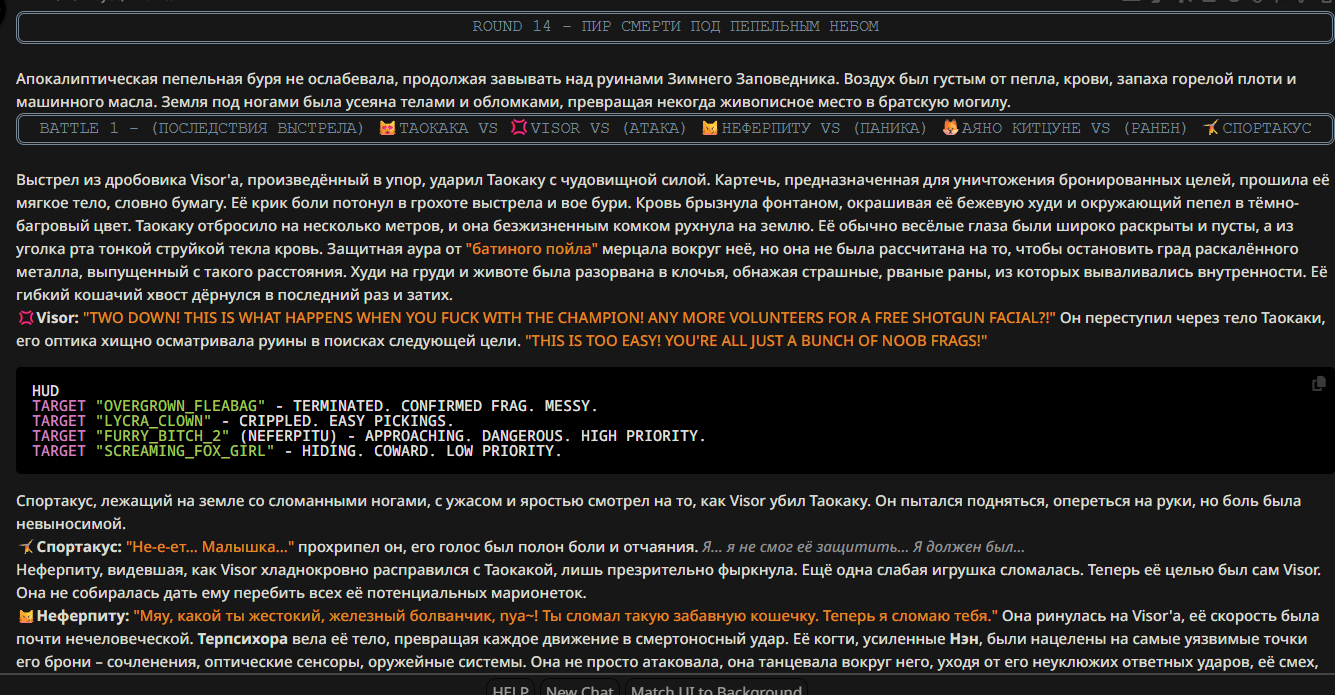Start a New Chat
This screenshot has width=1335, height=695.
580,688
